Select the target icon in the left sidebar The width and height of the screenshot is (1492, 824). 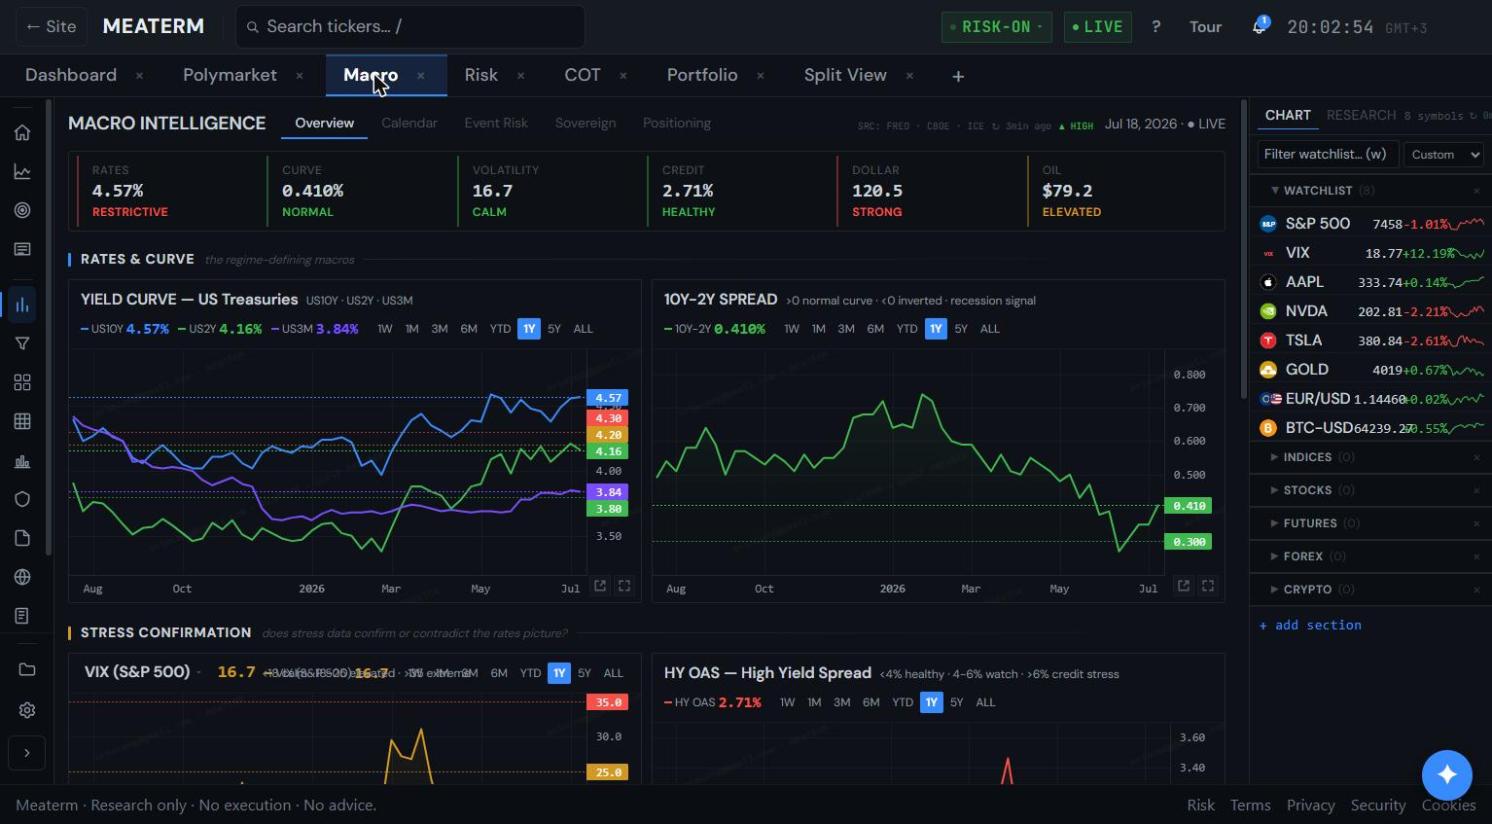pyautogui.click(x=22, y=210)
